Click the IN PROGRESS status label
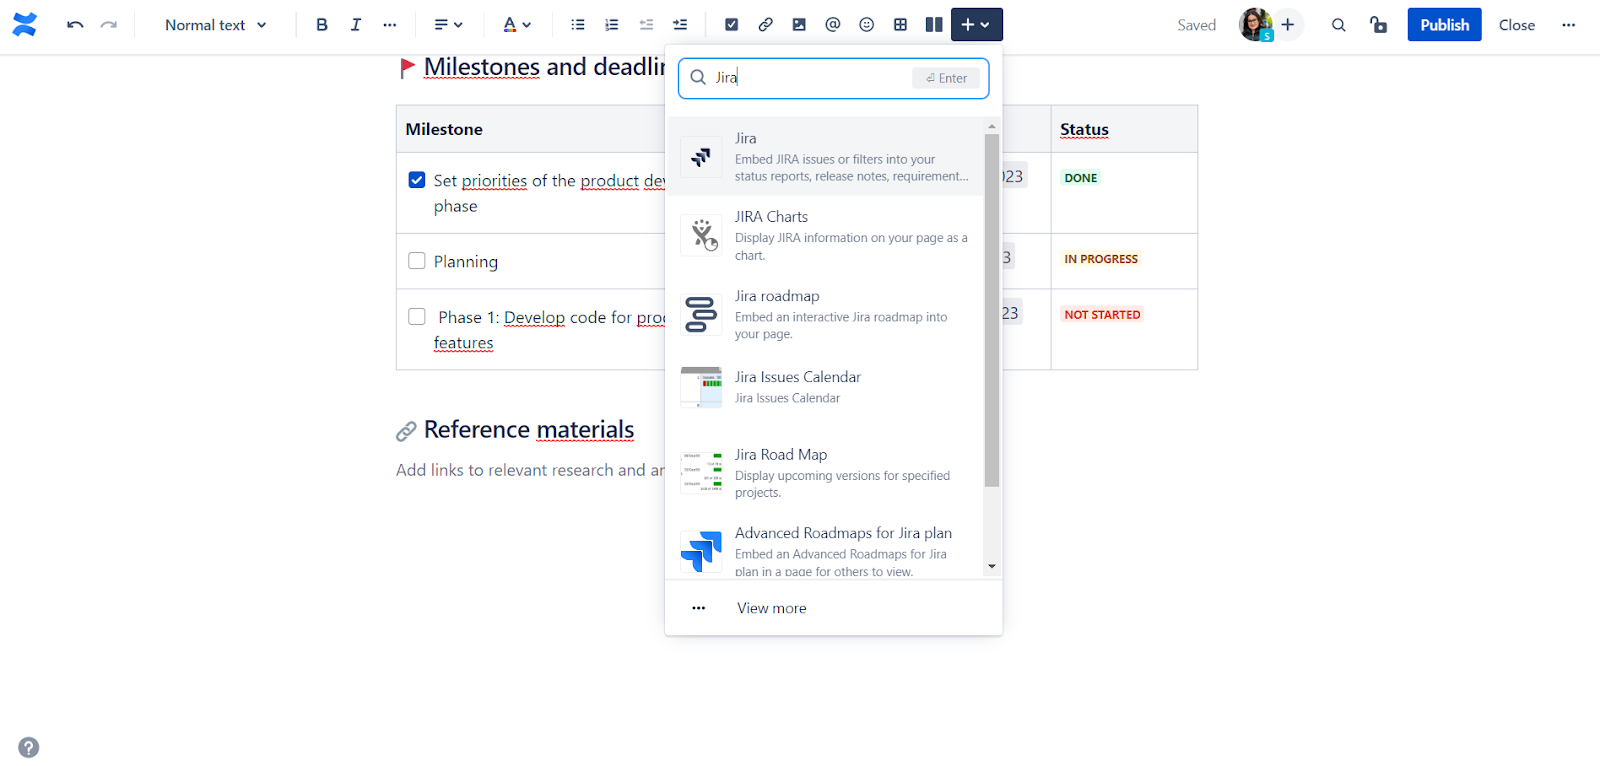Screen dimensions: 1600x766 (1101, 259)
